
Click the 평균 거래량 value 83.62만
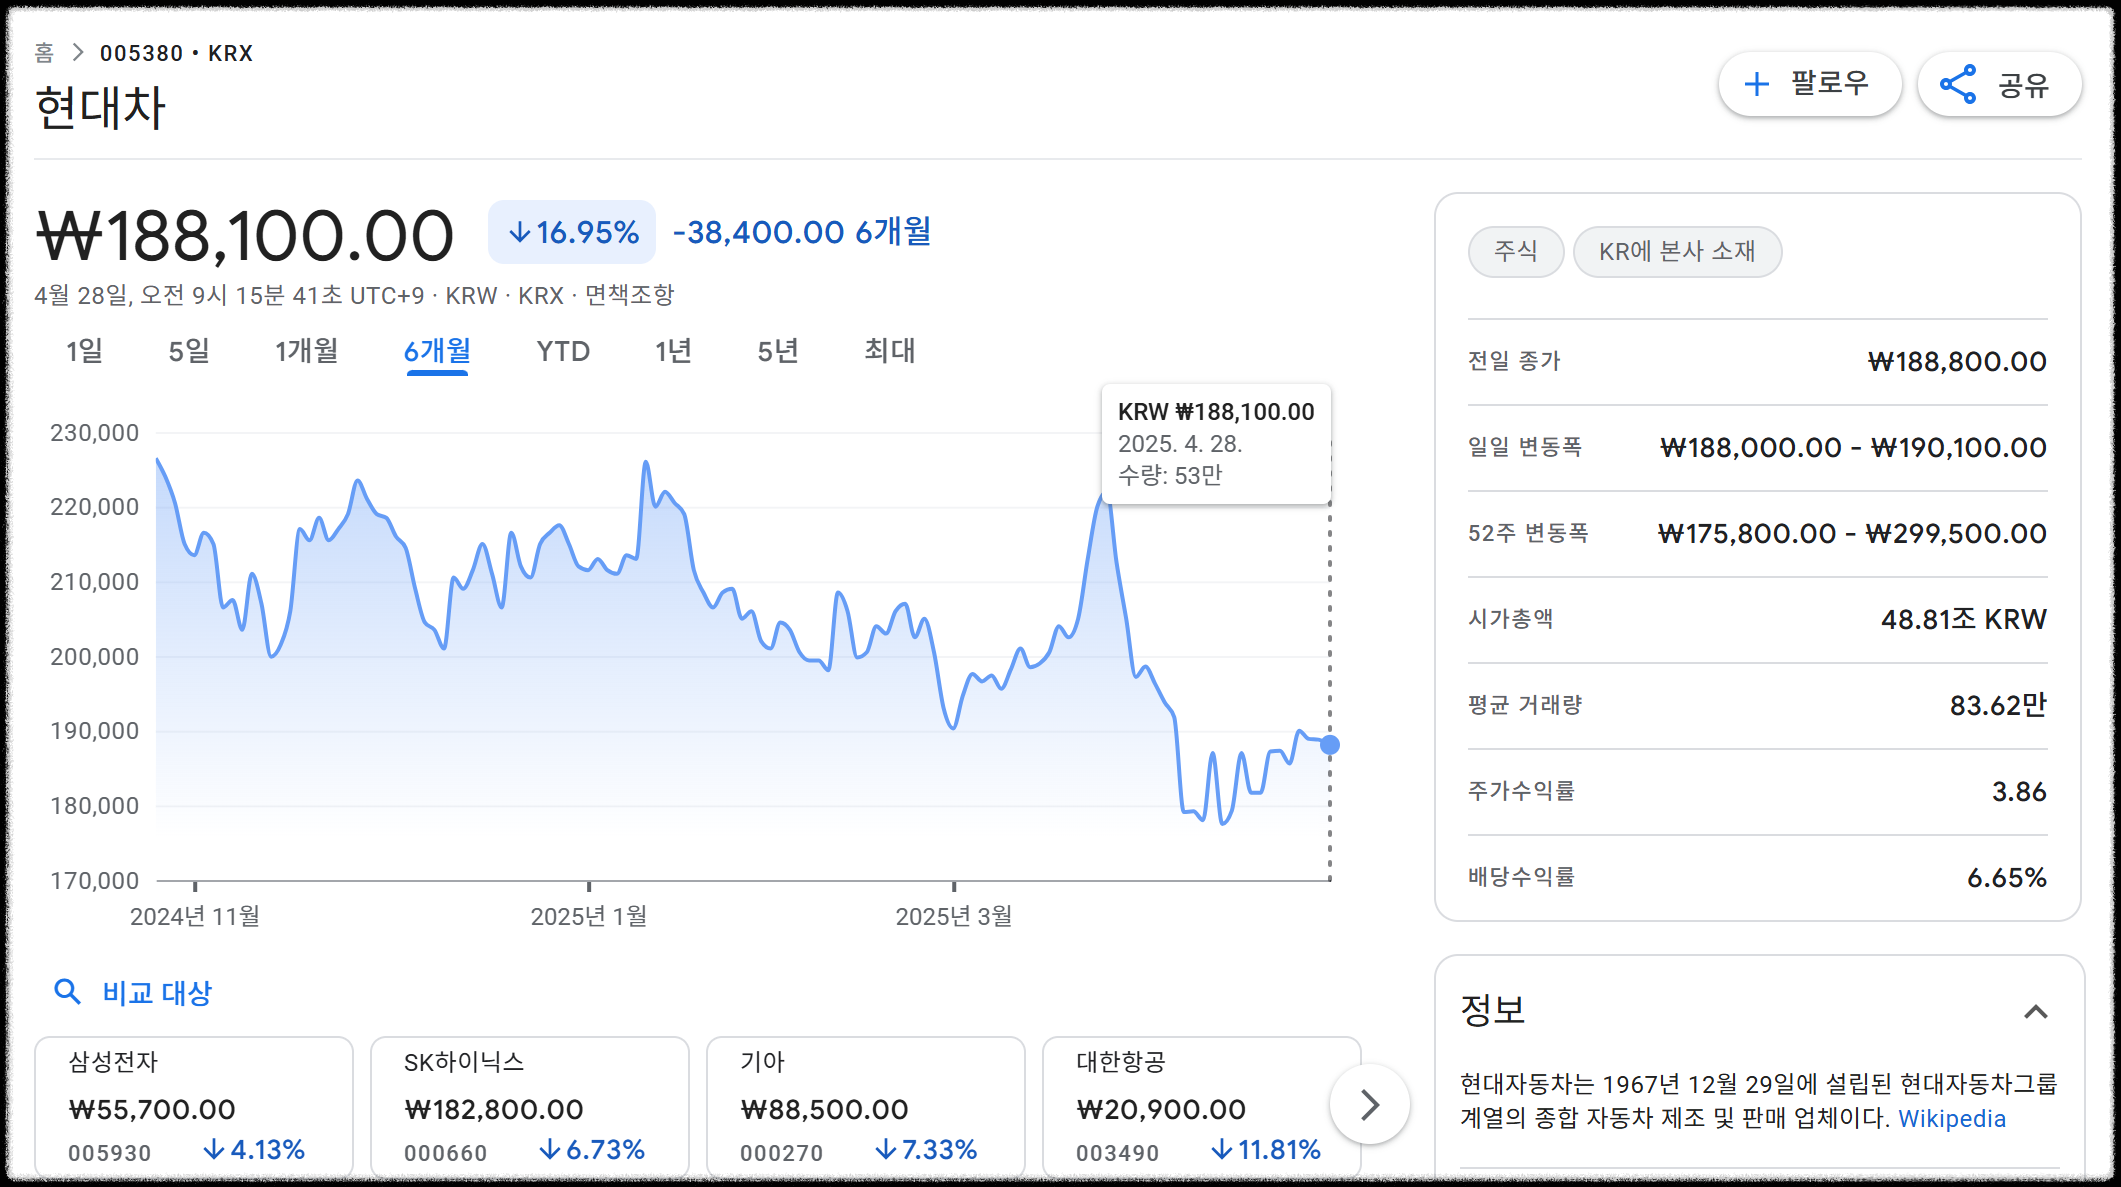(x=1998, y=705)
